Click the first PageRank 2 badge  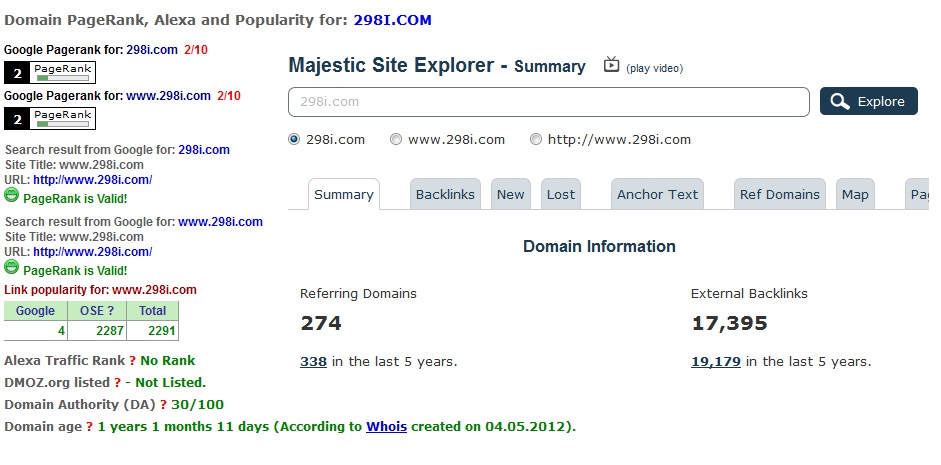tap(50, 73)
